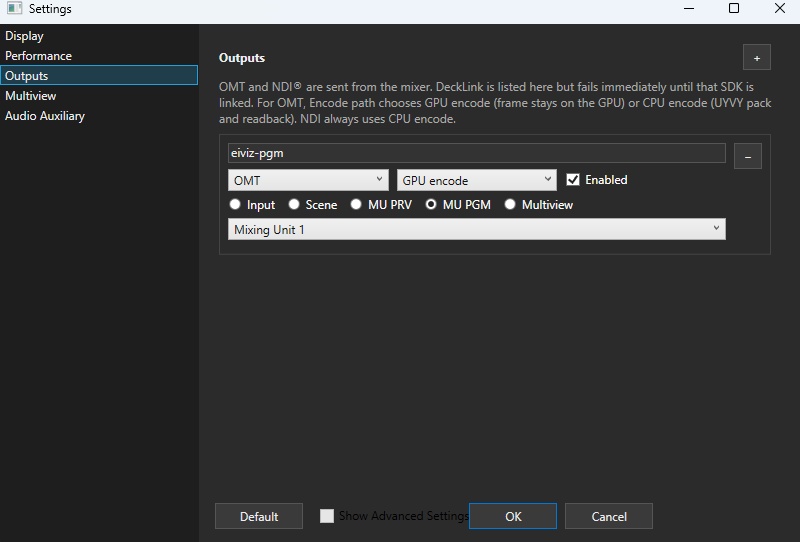Click the Settings window app icon

pyautogui.click(x=14, y=8)
